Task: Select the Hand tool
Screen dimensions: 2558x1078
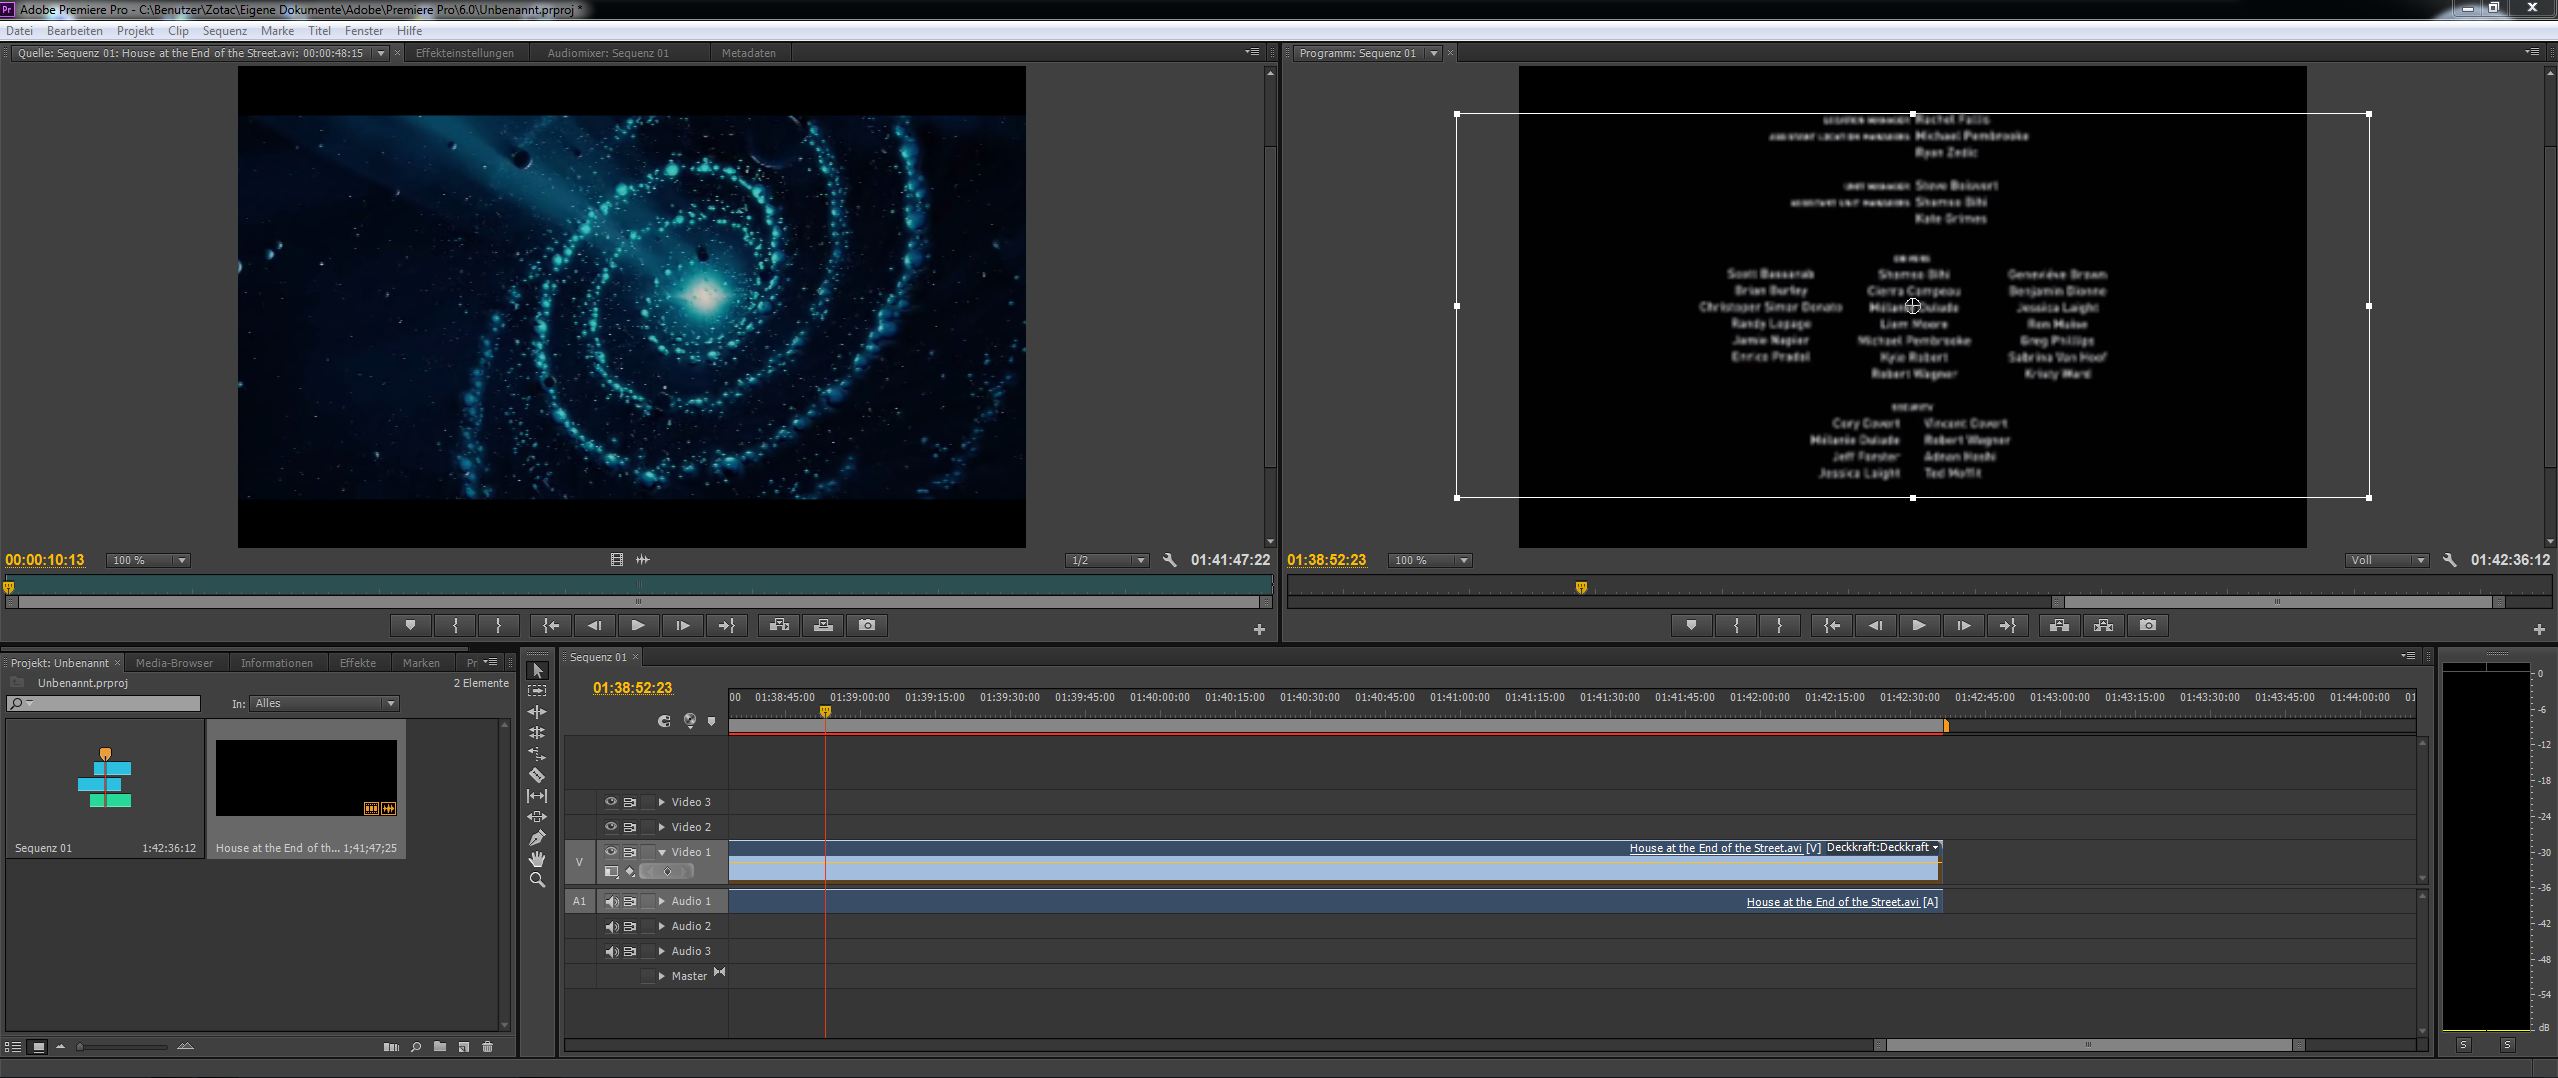Action: coord(537,859)
